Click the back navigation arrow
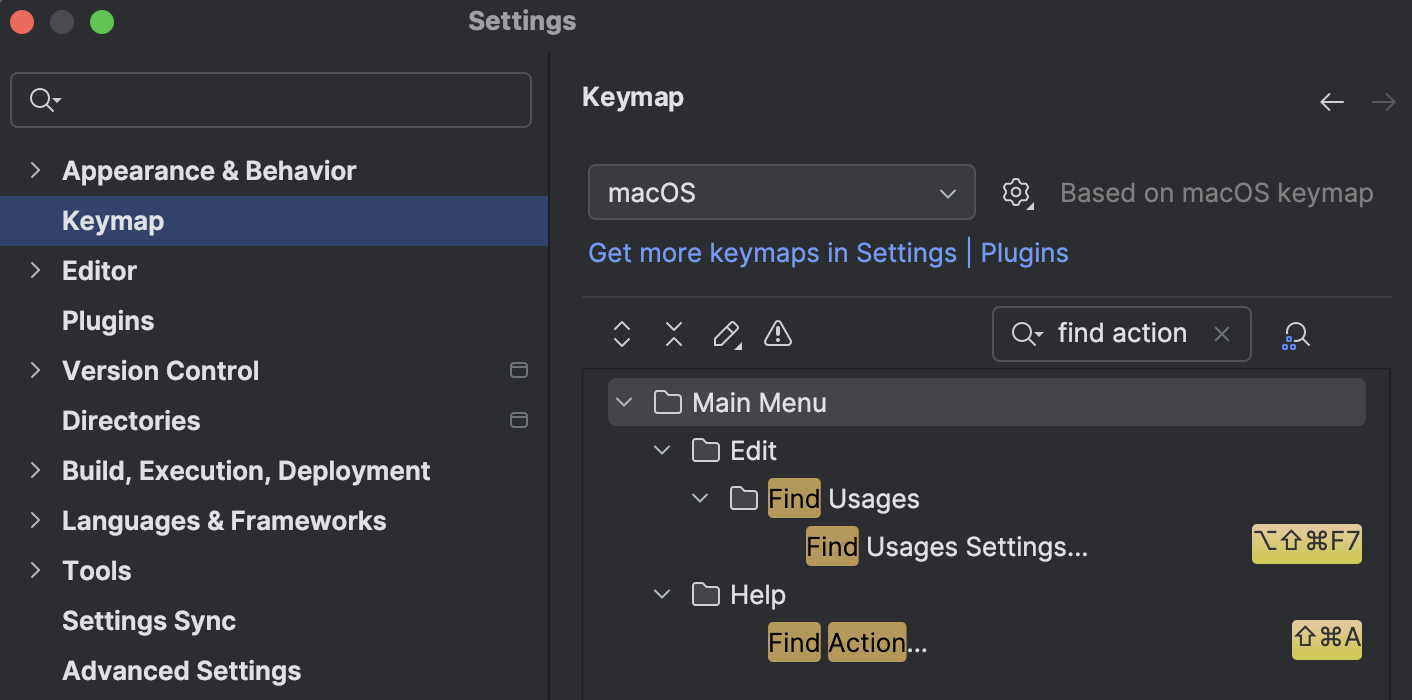1412x700 pixels. point(1331,101)
